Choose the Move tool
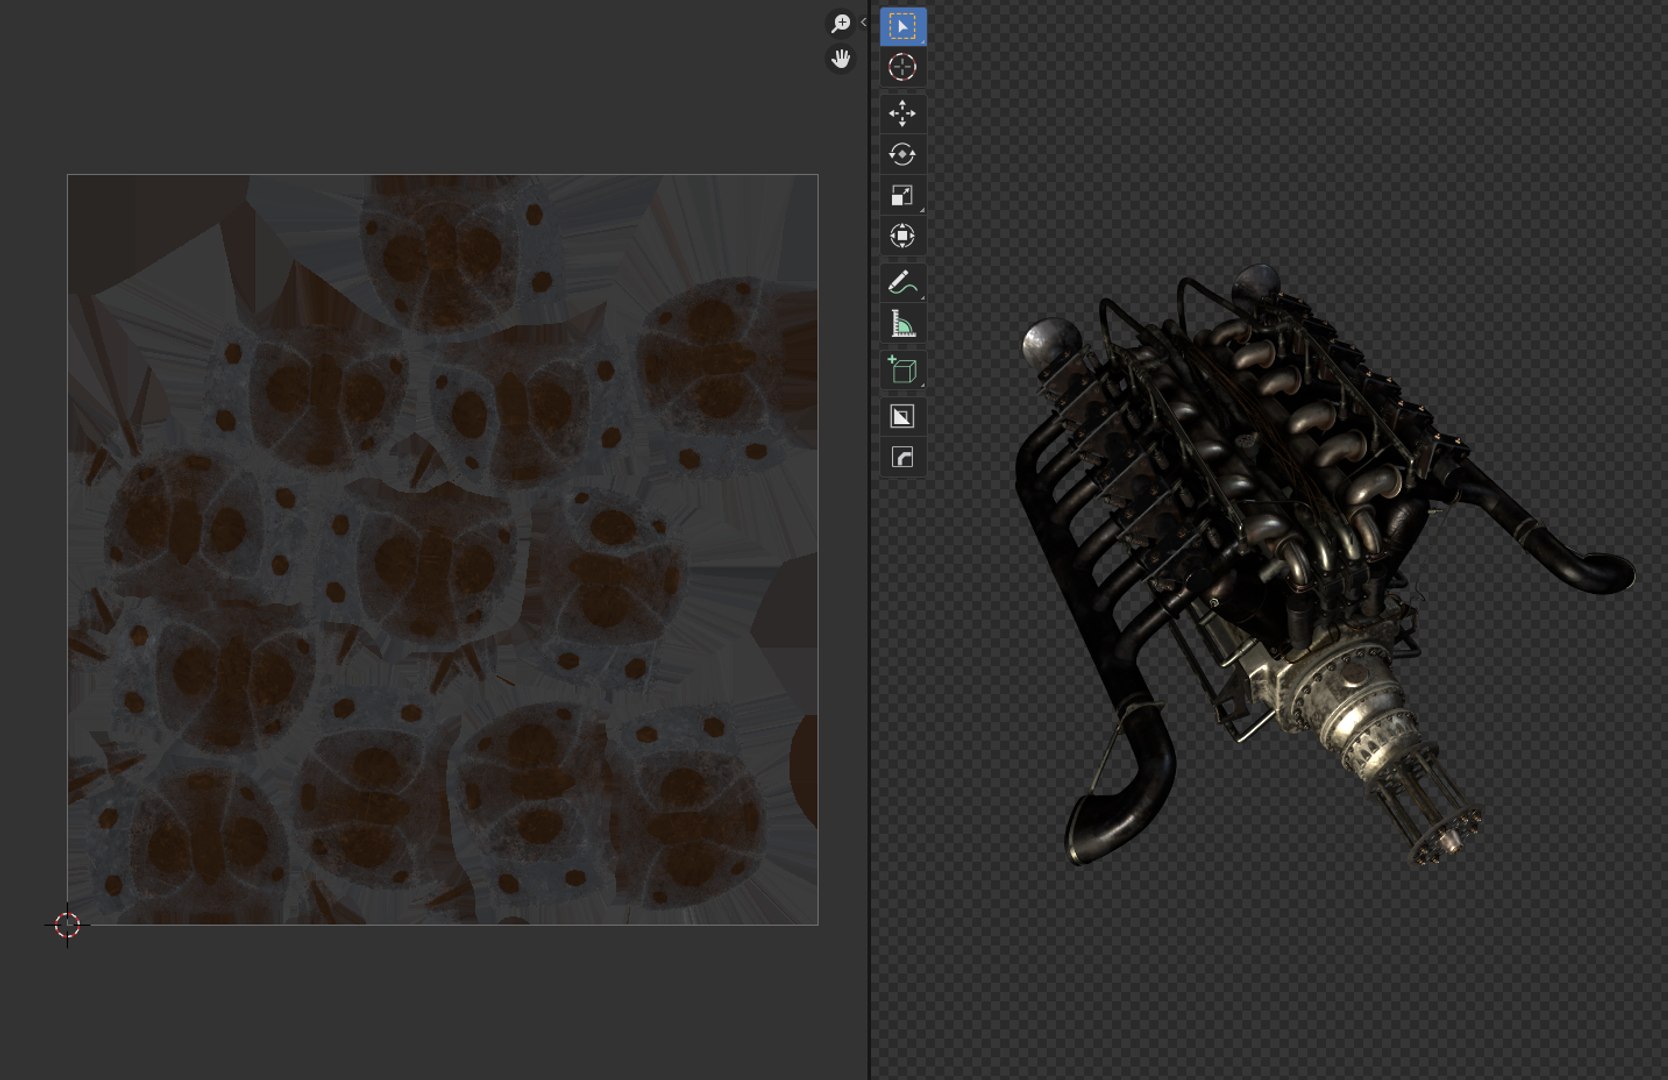1668x1080 pixels. click(x=902, y=114)
